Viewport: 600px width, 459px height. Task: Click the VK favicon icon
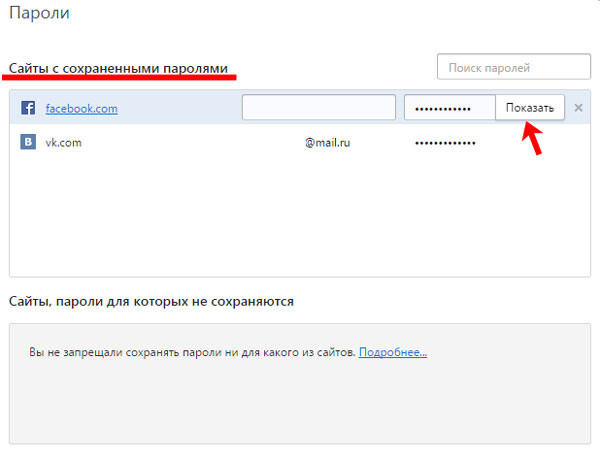pos(28,143)
